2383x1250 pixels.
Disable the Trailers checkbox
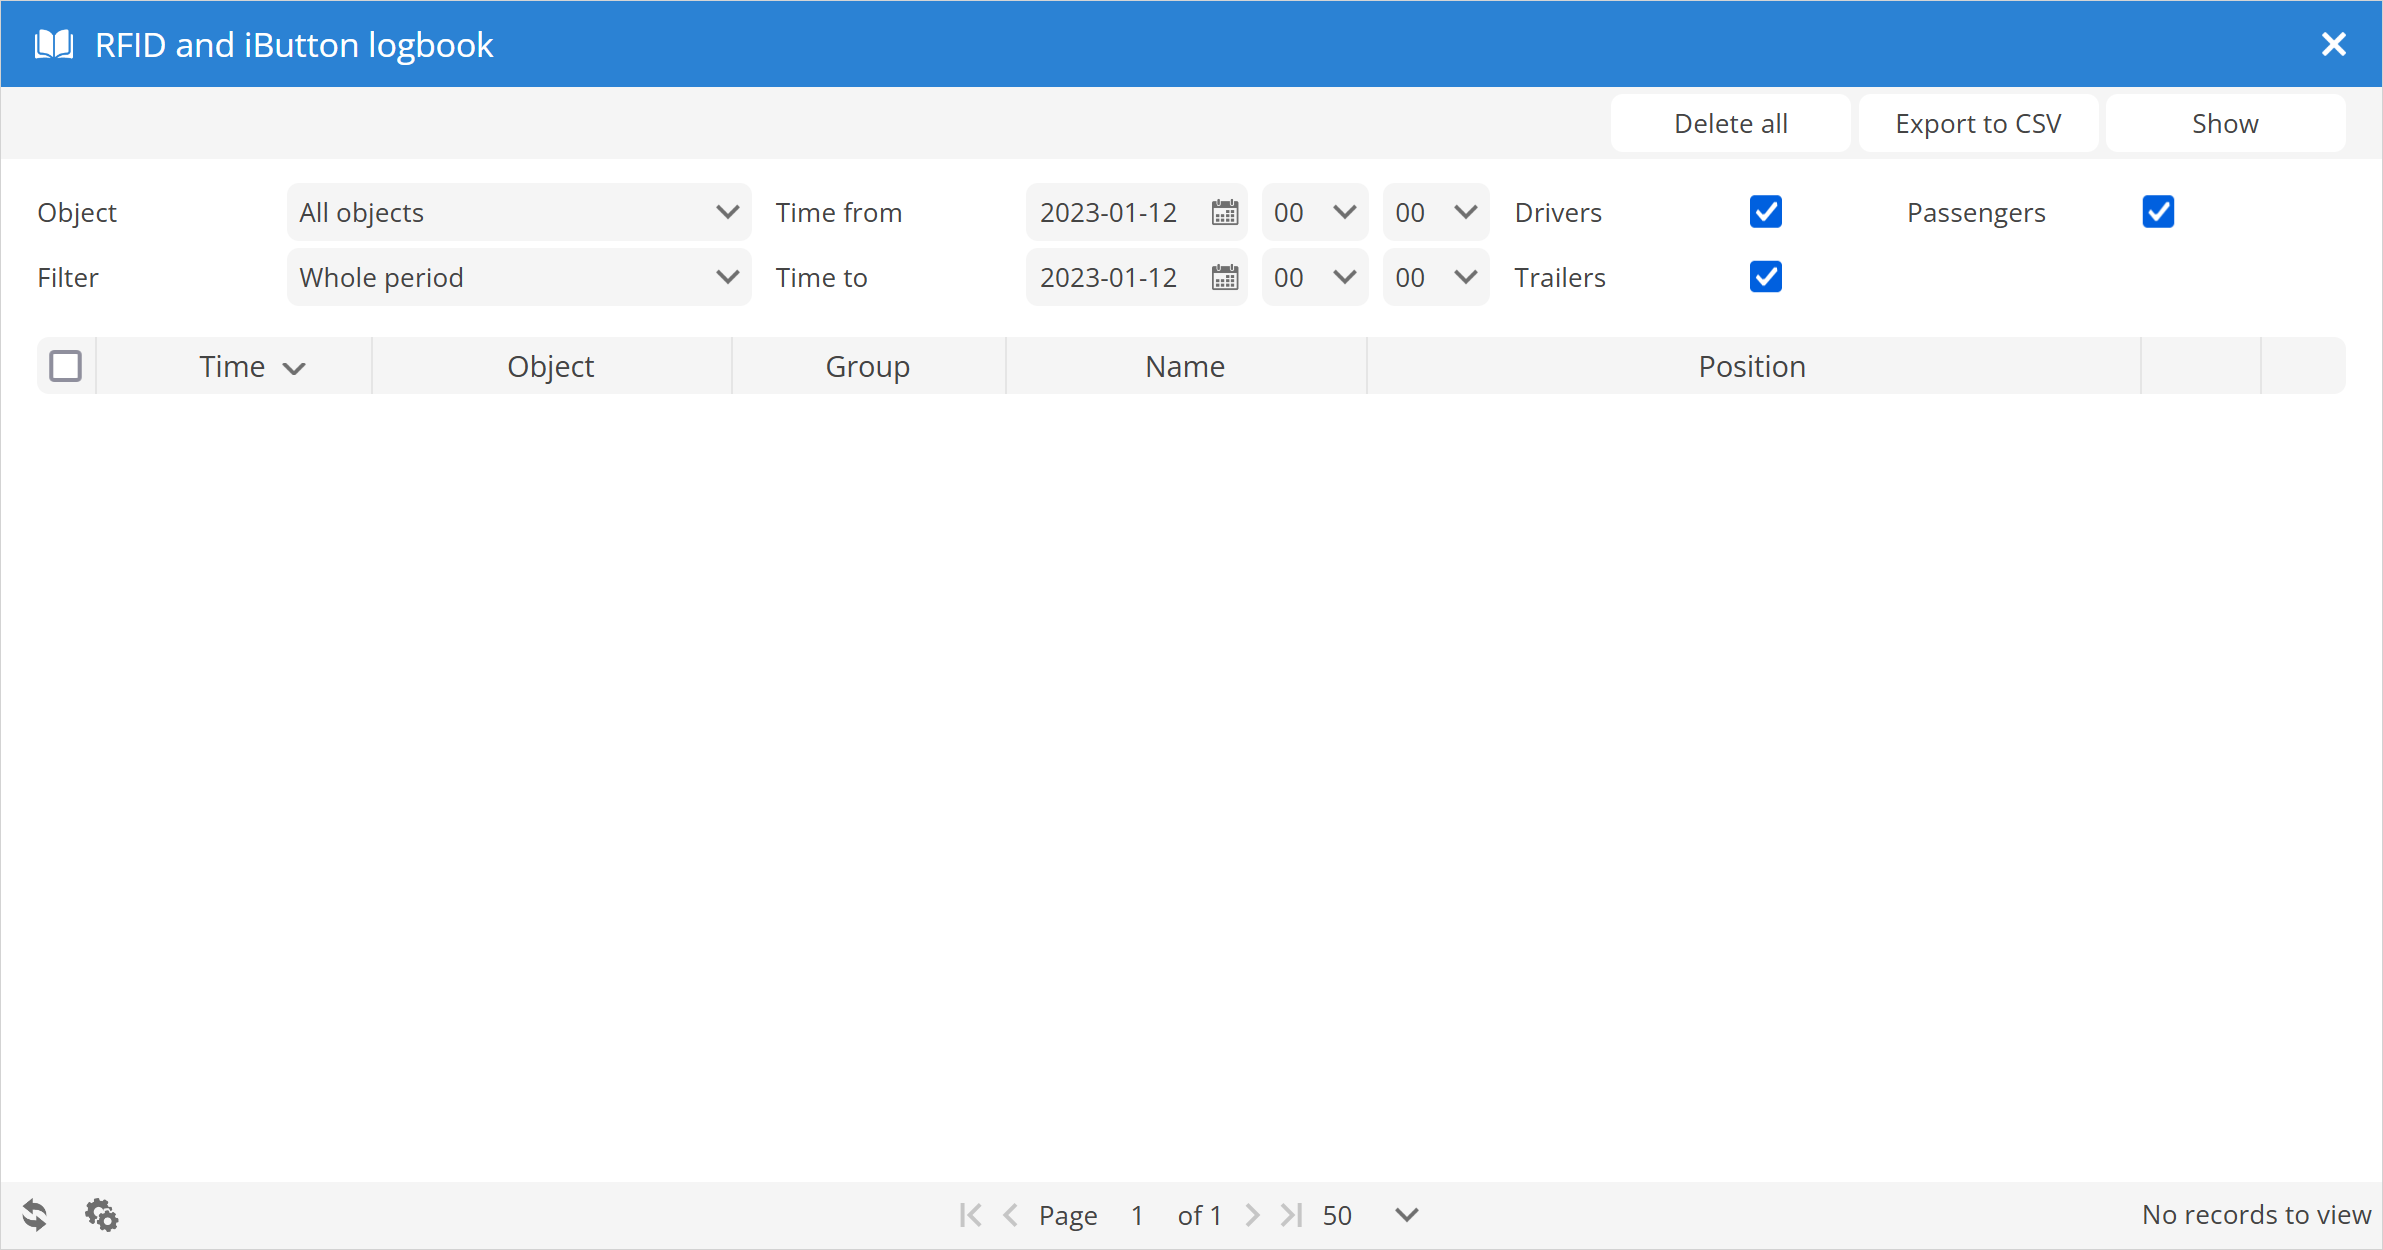[x=1766, y=277]
